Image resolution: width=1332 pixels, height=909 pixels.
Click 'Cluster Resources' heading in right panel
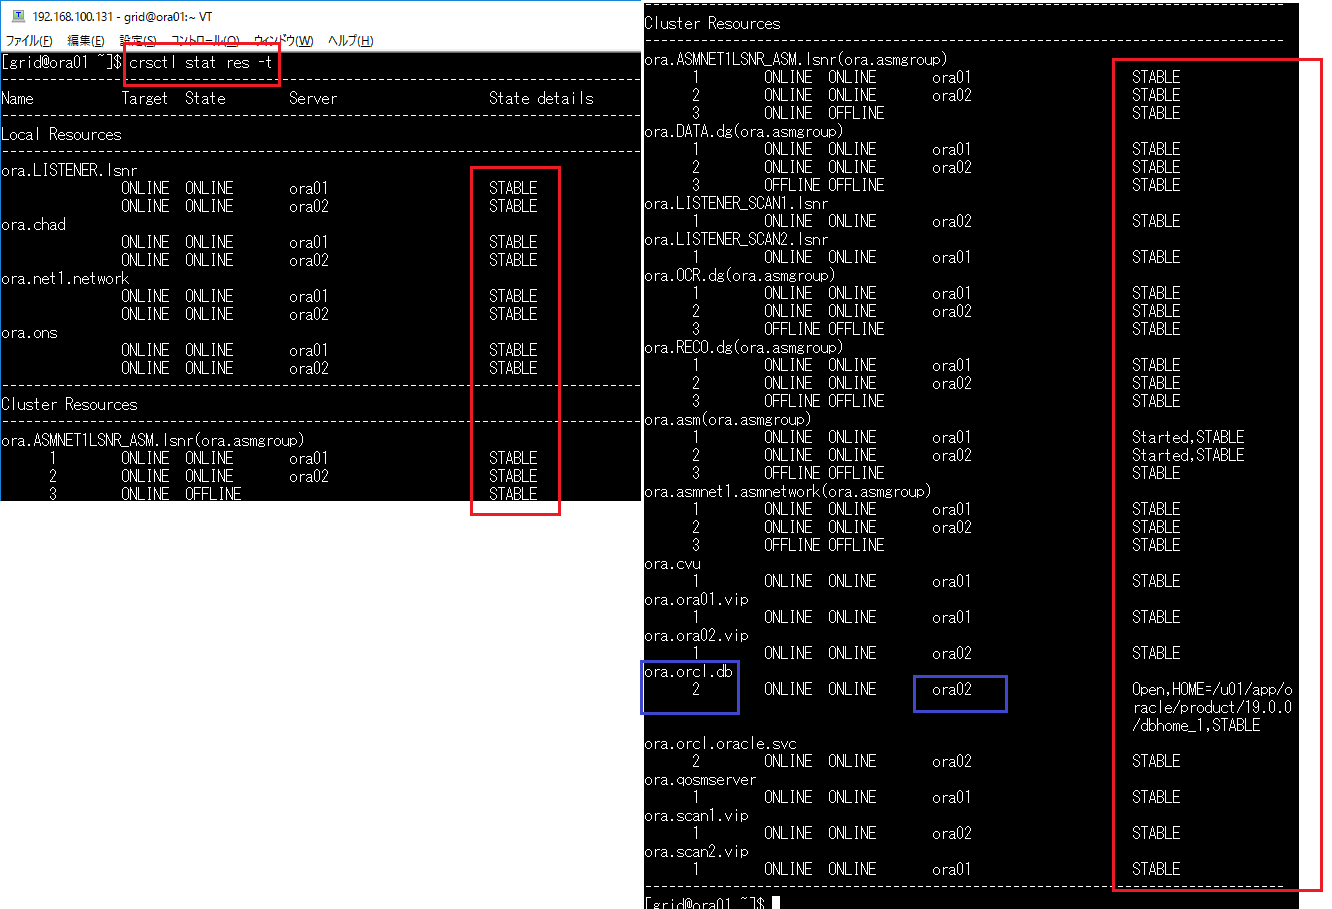(712, 22)
